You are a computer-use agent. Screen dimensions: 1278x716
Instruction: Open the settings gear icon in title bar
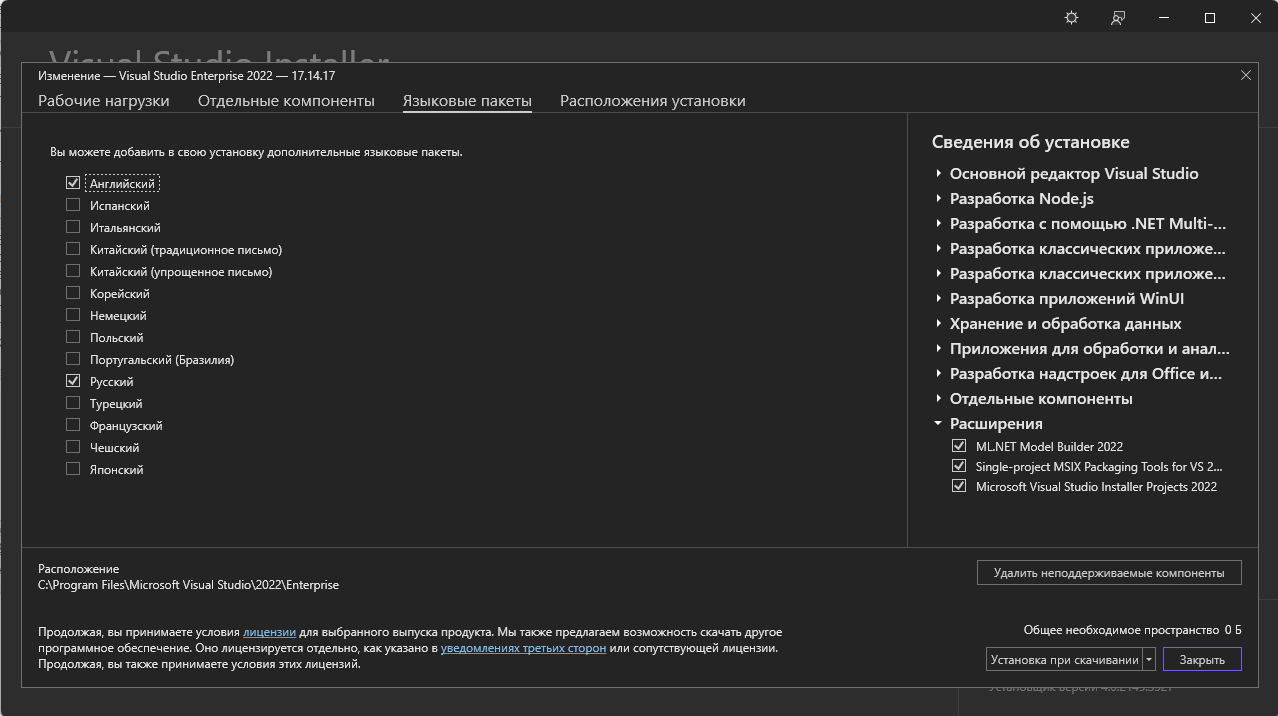pyautogui.click(x=1071, y=18)
